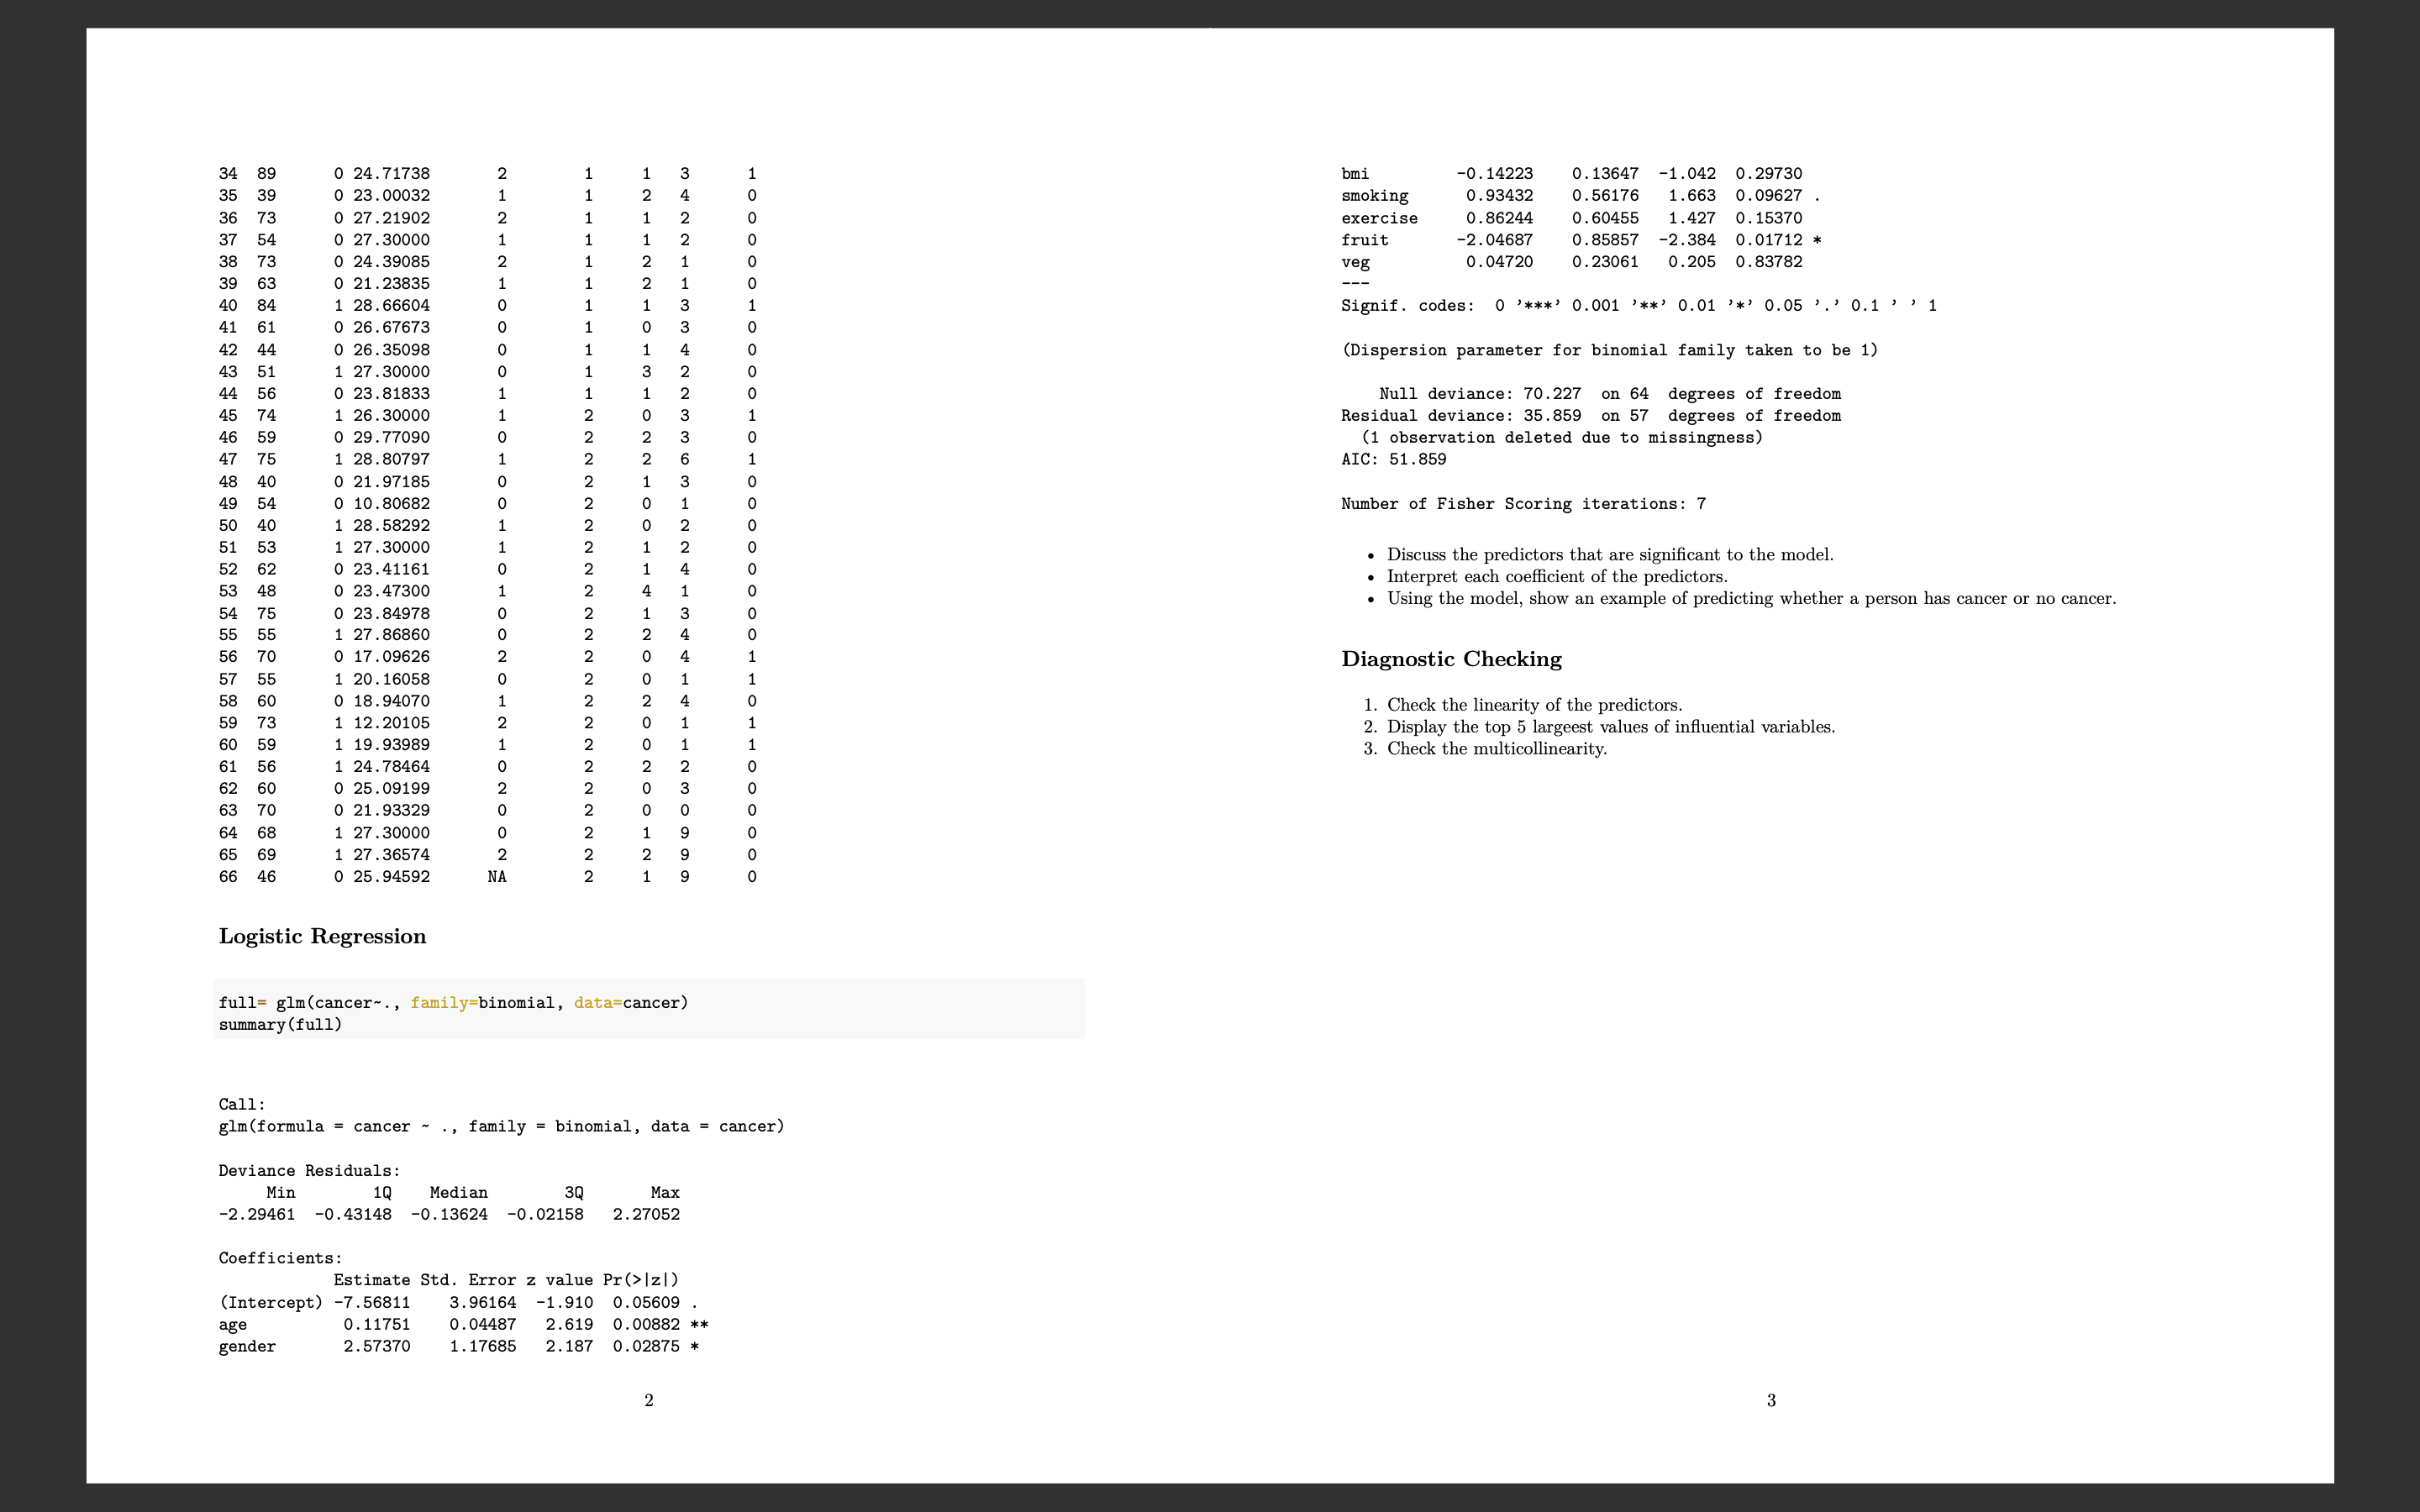Click the AIC: 51.859 line
This screenshot has height=1512, width=2420.
(1393, 459)
